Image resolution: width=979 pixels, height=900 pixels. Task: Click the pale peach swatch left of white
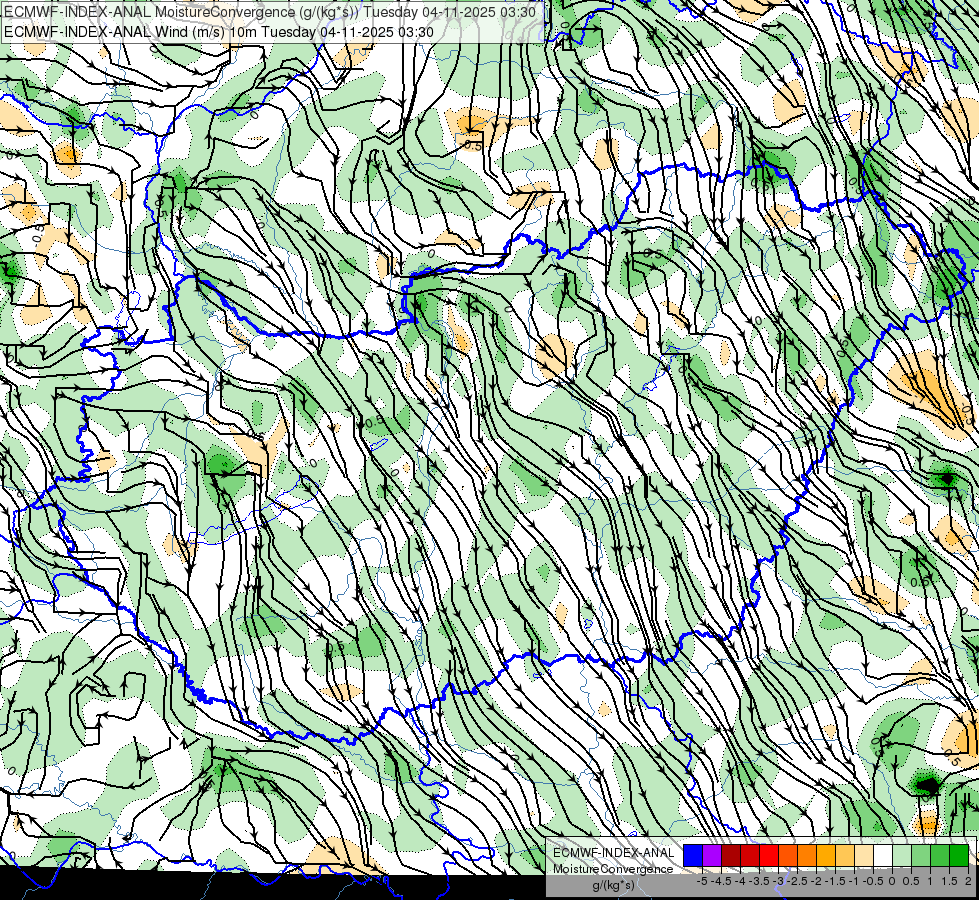coord(864,856)
